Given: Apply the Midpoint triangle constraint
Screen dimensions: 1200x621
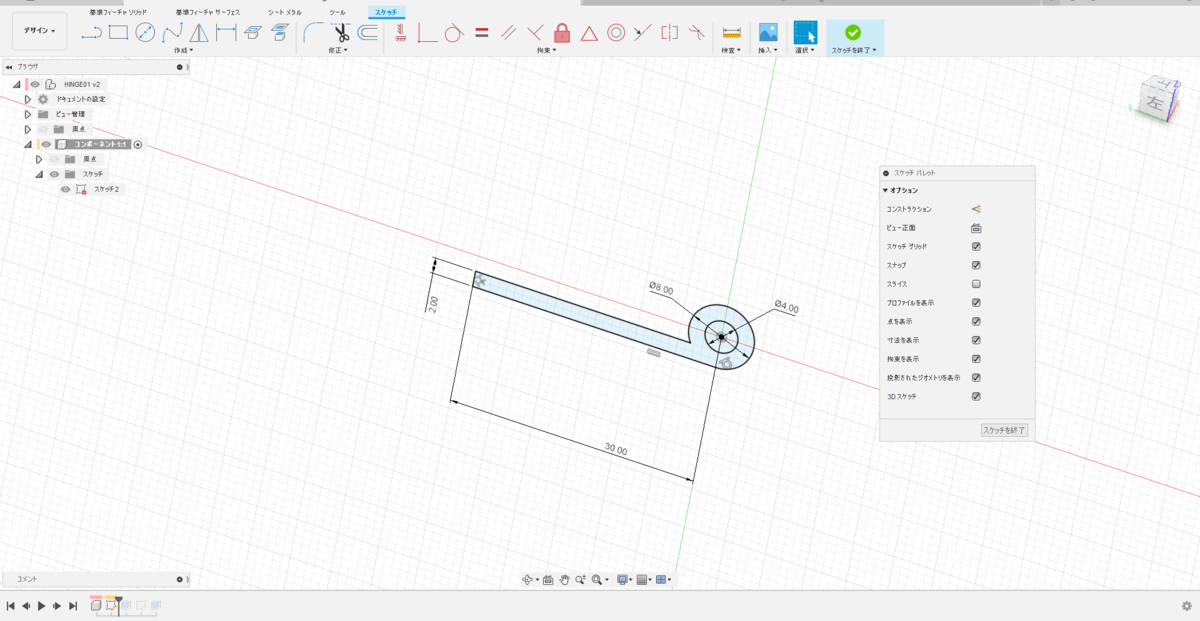Looking at the screenshot, I should (x=589, y=32).
